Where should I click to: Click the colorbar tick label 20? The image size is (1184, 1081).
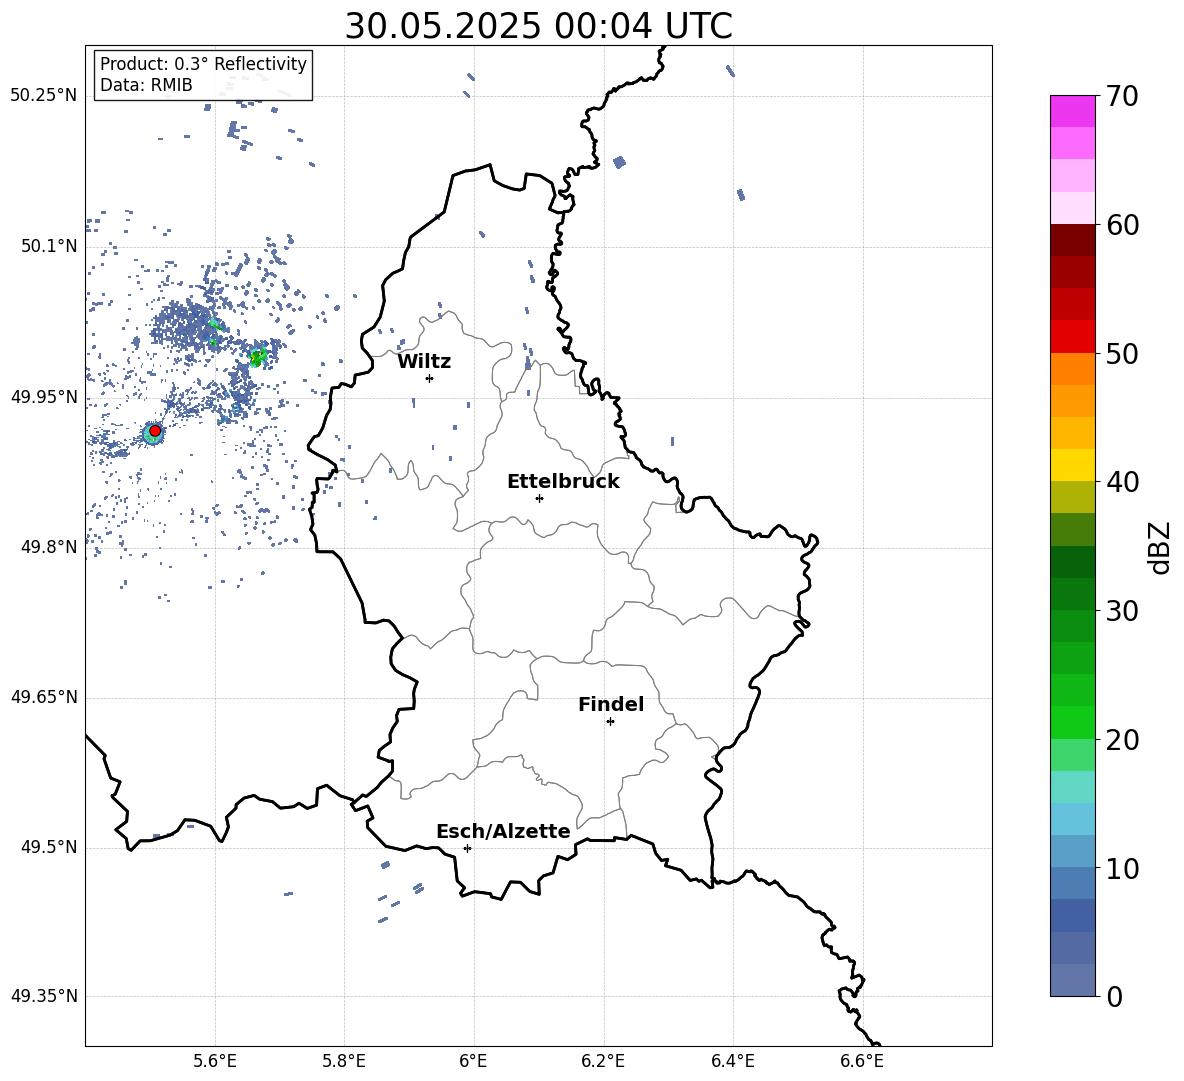click(1122, 740)
